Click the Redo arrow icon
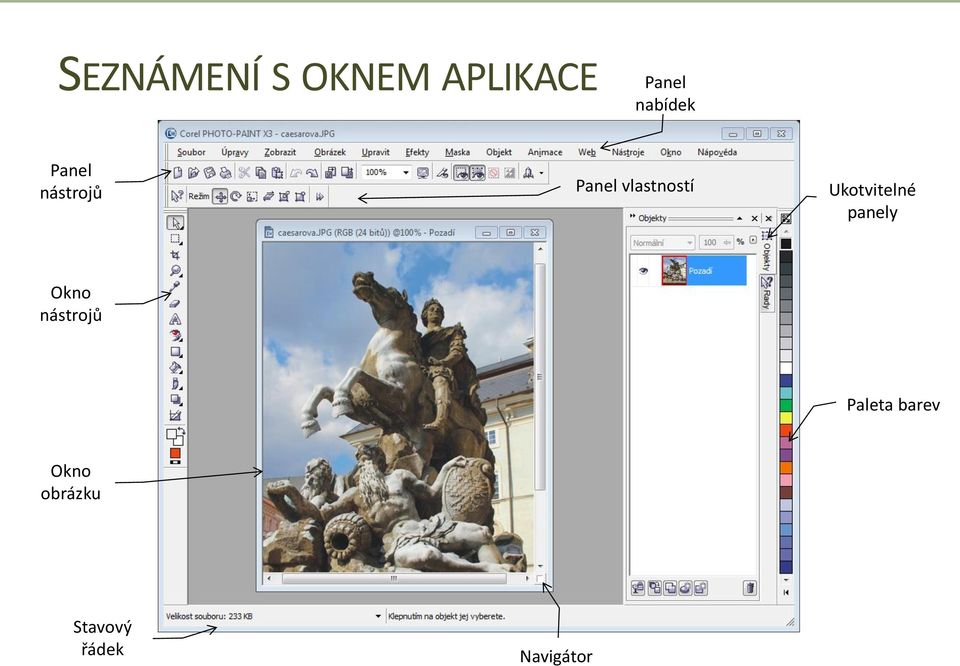The image size is (960, 666). point(312,173)
